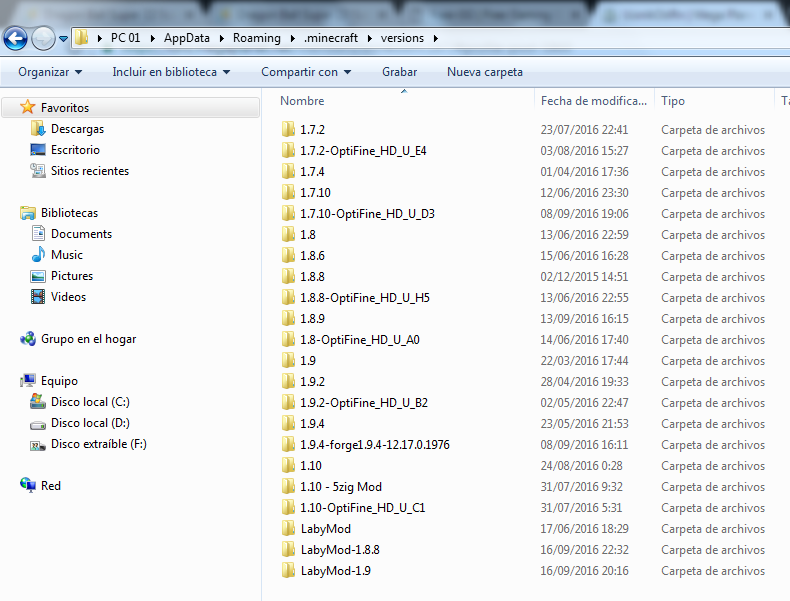Sort by the Tipo column header
The width and height of the screenshot is (790, 601).
673,101
